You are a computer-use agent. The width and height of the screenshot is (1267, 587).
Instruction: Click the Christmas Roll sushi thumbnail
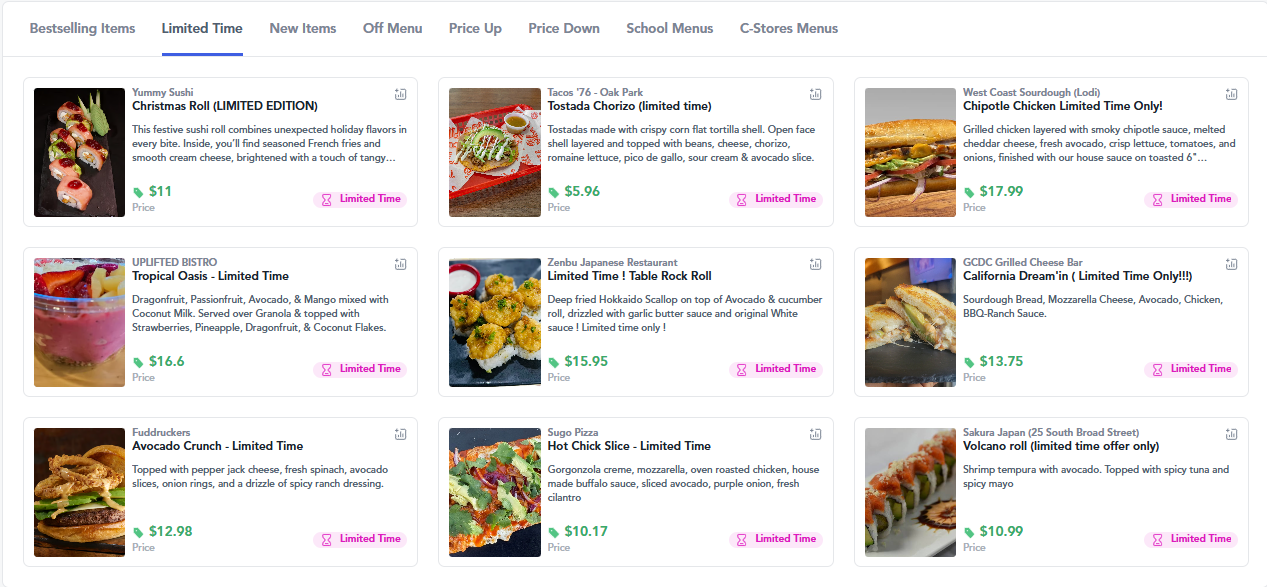tap(79, 152)
